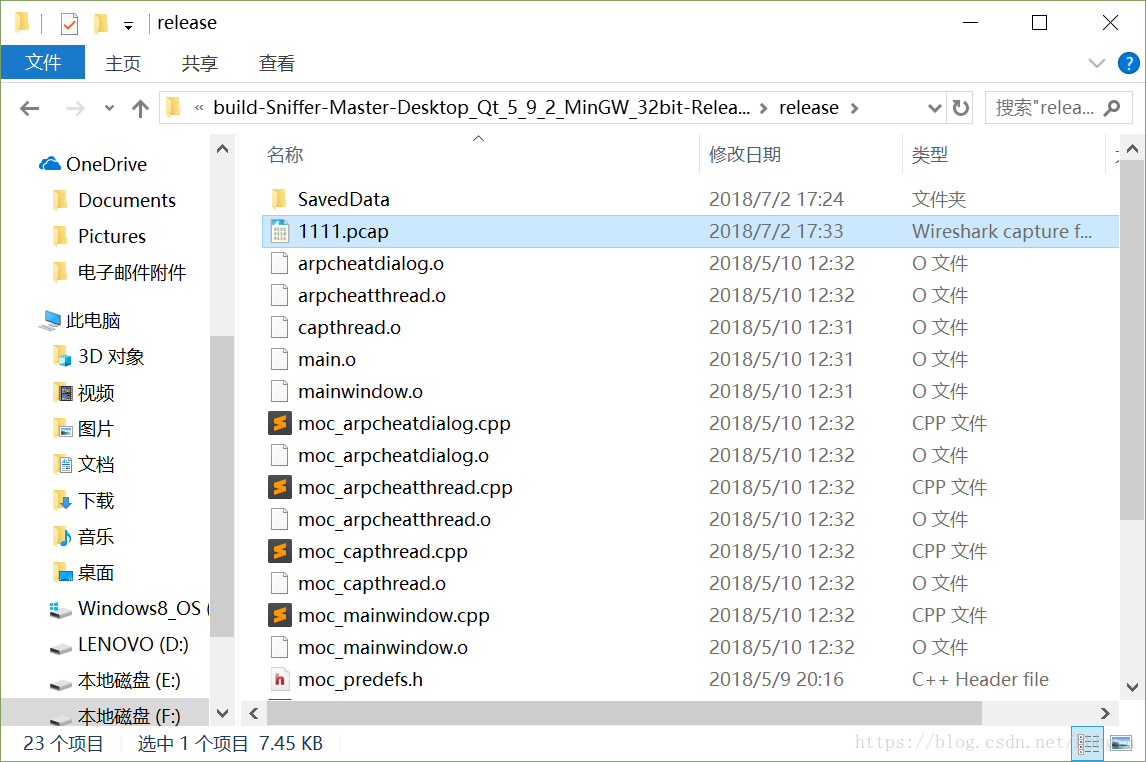
Task: Select OneDrive in the sidebar
Action: tap(100, 163)
